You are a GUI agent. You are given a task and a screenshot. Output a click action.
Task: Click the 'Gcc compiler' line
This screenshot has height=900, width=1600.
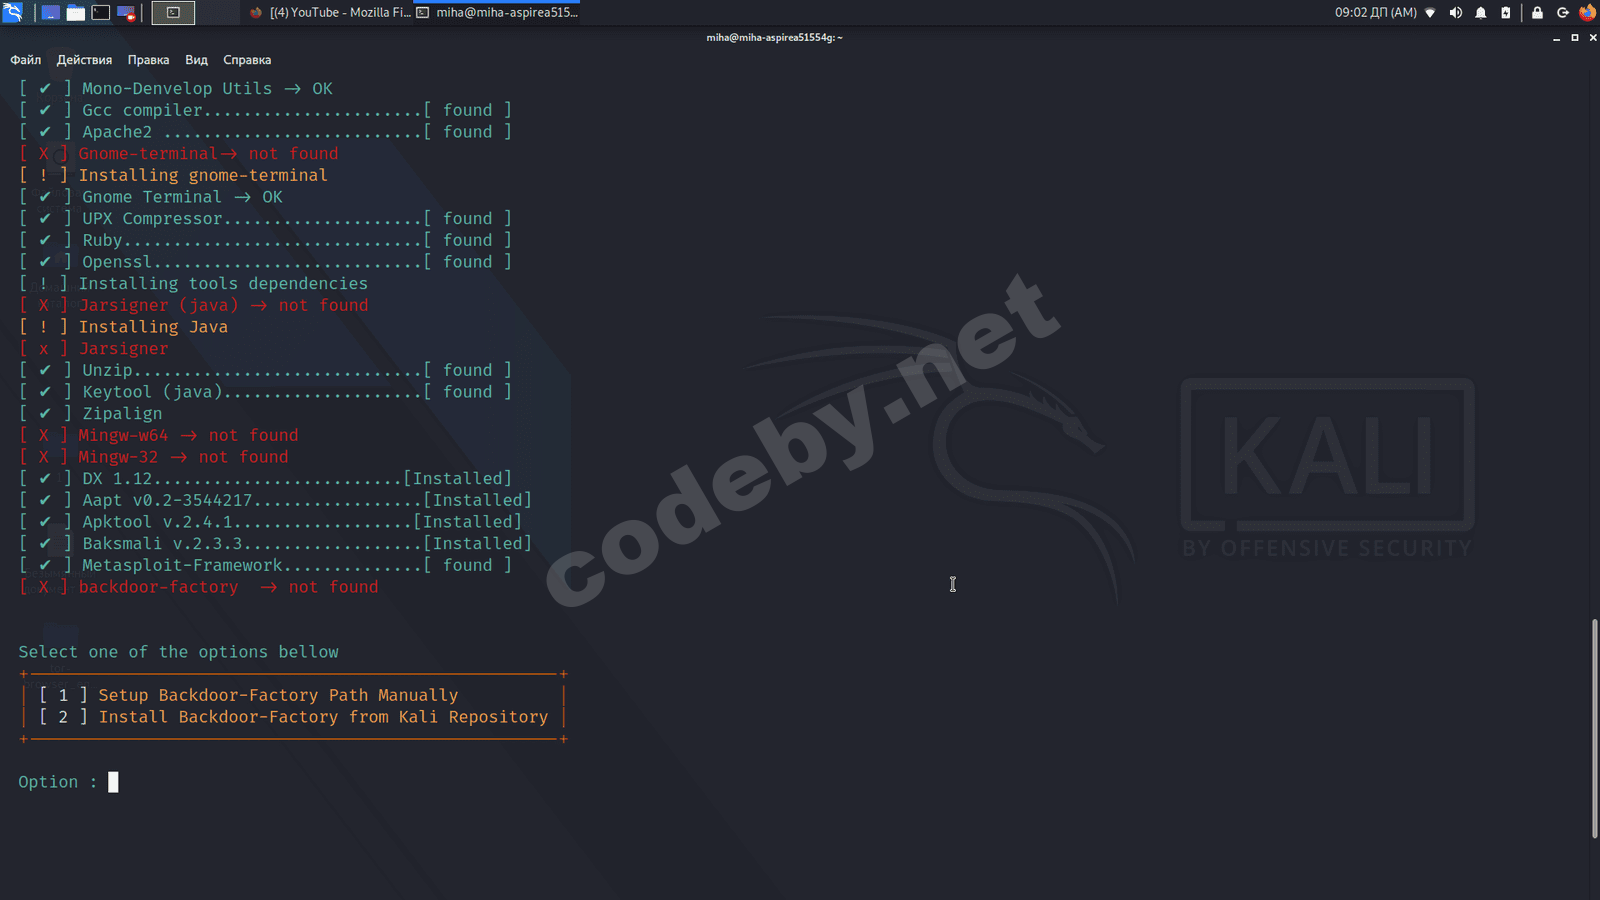tap(265, 110)
